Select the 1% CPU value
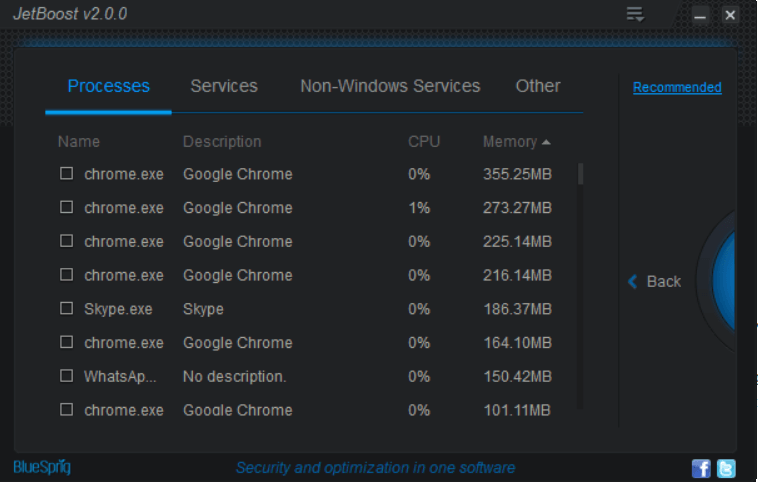Image resolution: width=758 pixels, height=482 pixels. click(x=419, y=208)
